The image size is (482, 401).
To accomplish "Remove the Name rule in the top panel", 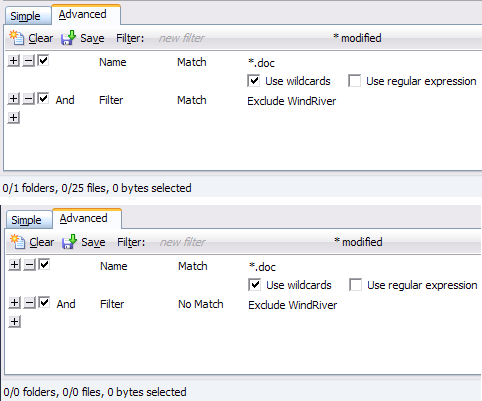I will (29, 61).
